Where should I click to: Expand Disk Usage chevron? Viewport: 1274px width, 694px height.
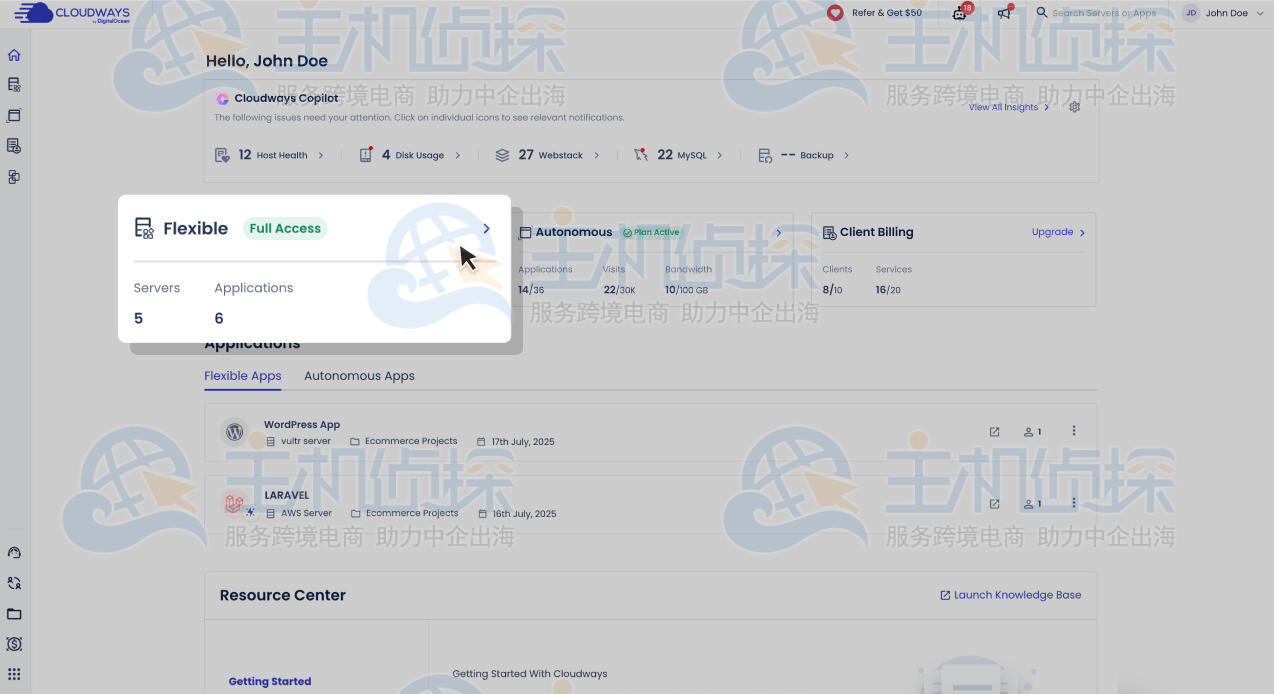click(458, 155)
